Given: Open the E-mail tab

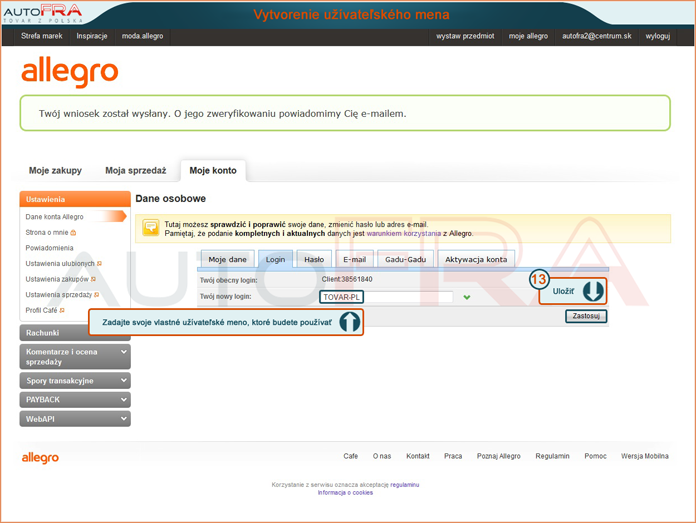Looking at the screenshot, I should coord(355,259).
